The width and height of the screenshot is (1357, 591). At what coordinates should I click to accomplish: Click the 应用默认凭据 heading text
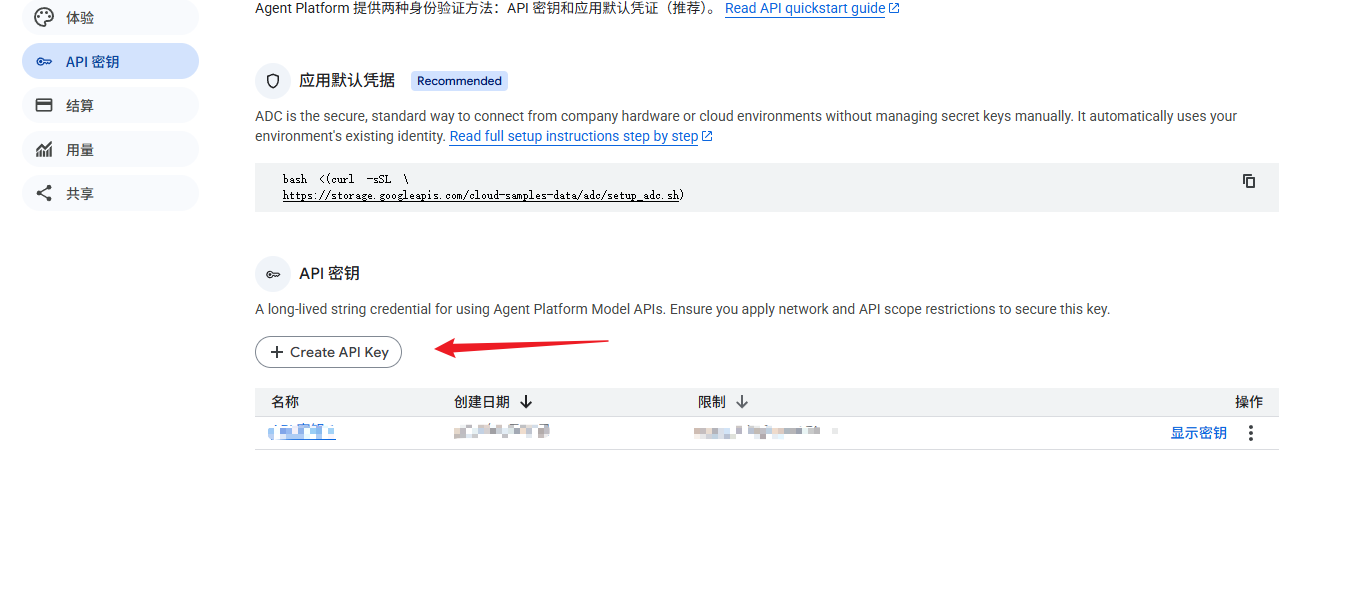click(x=347, y=81)
